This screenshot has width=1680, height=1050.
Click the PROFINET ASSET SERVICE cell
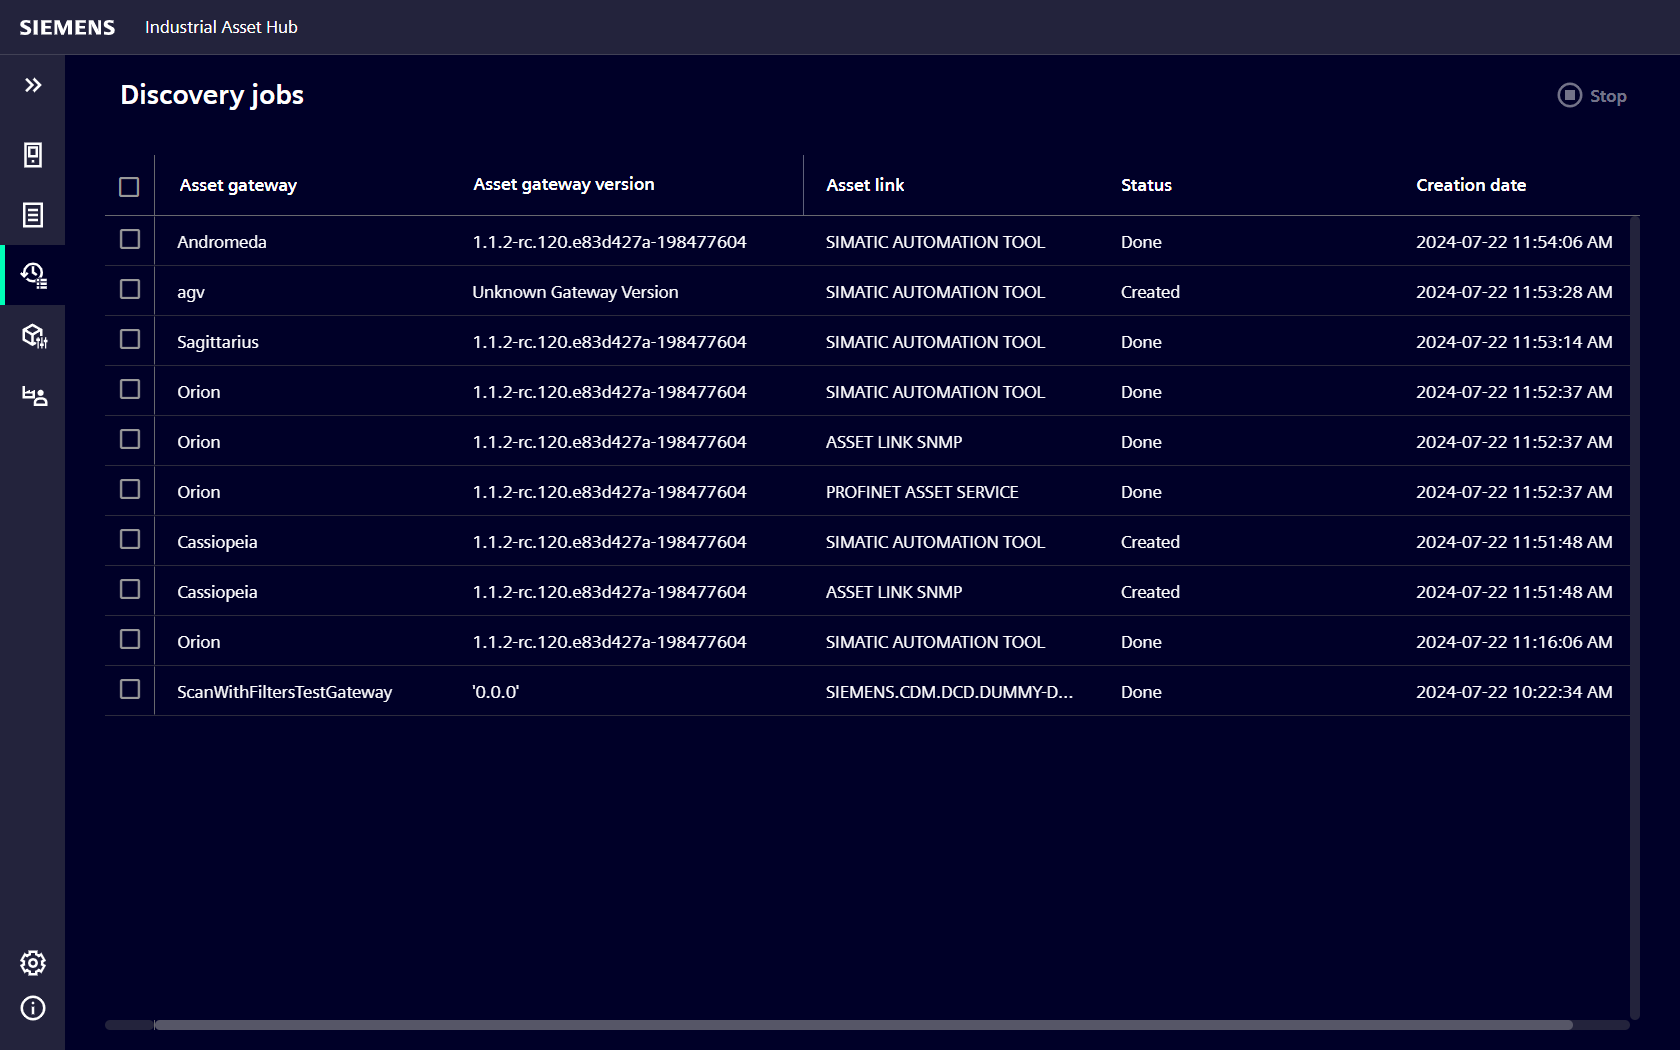coord(922,492)
